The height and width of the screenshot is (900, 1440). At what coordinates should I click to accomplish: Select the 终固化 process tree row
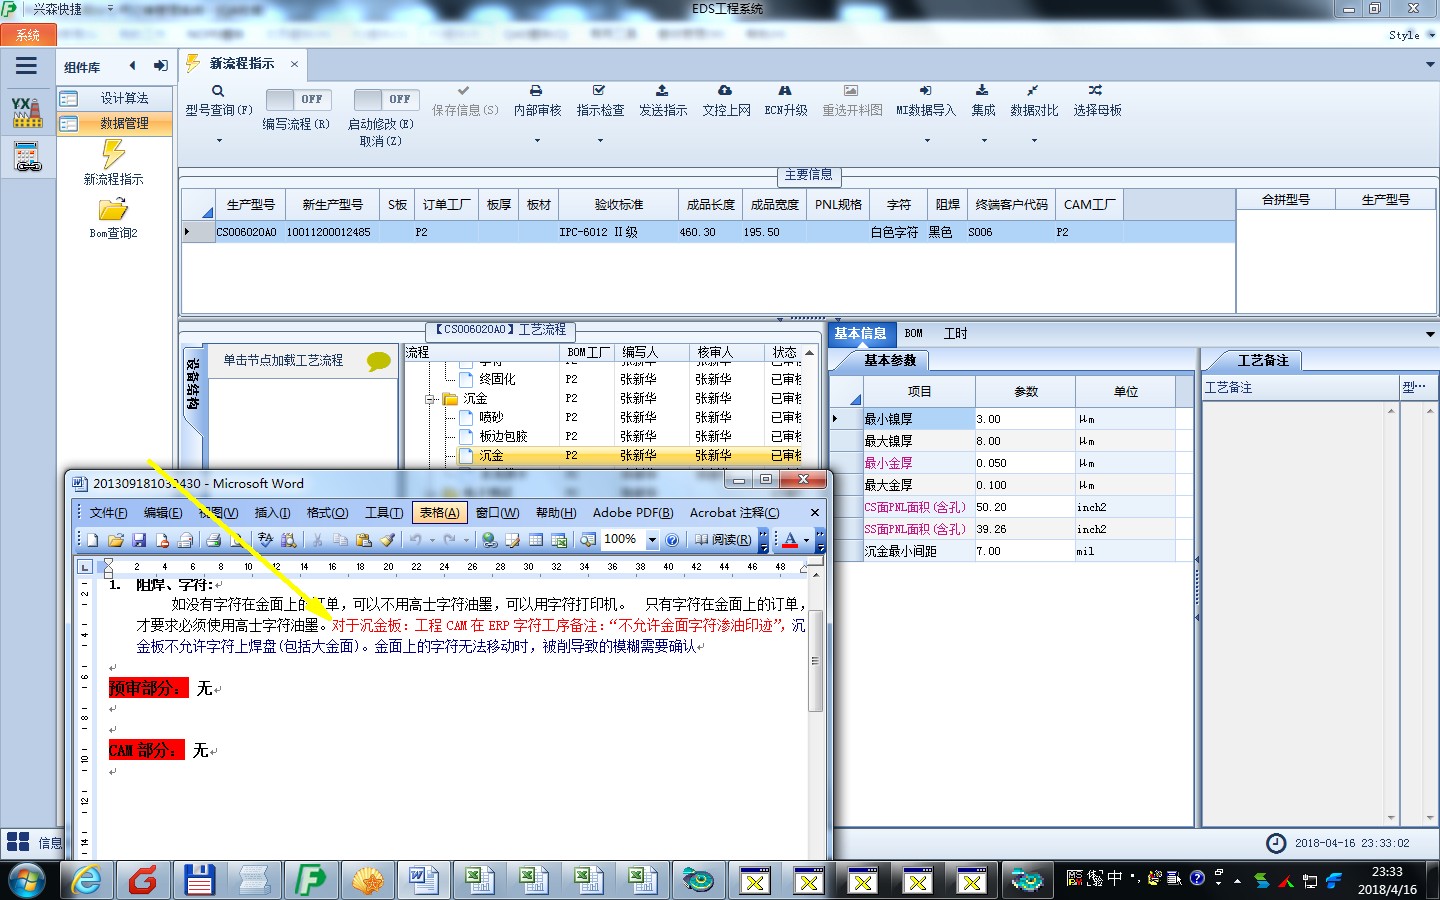tap(498, 380)
